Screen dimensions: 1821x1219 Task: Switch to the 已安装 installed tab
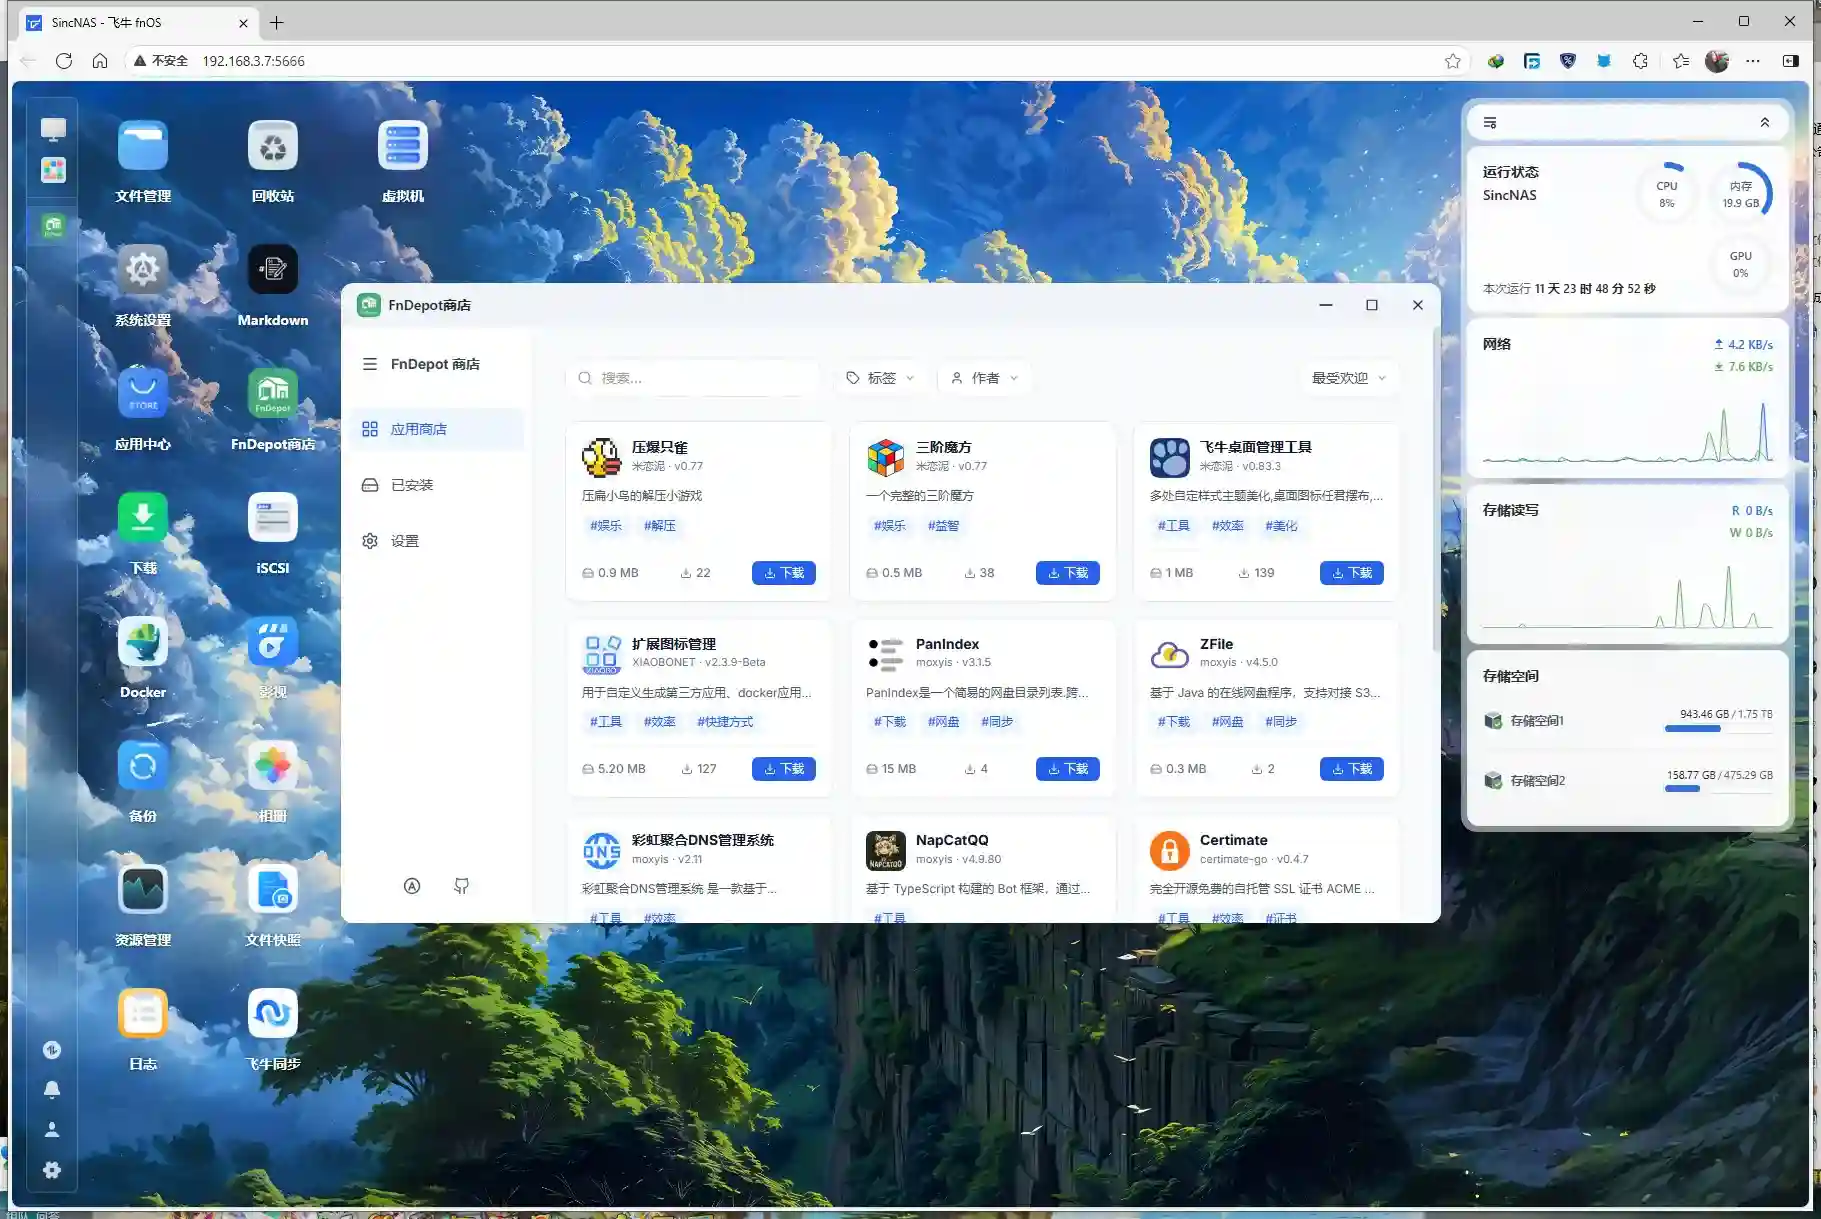pyautogui.click(x=412, y=485)
